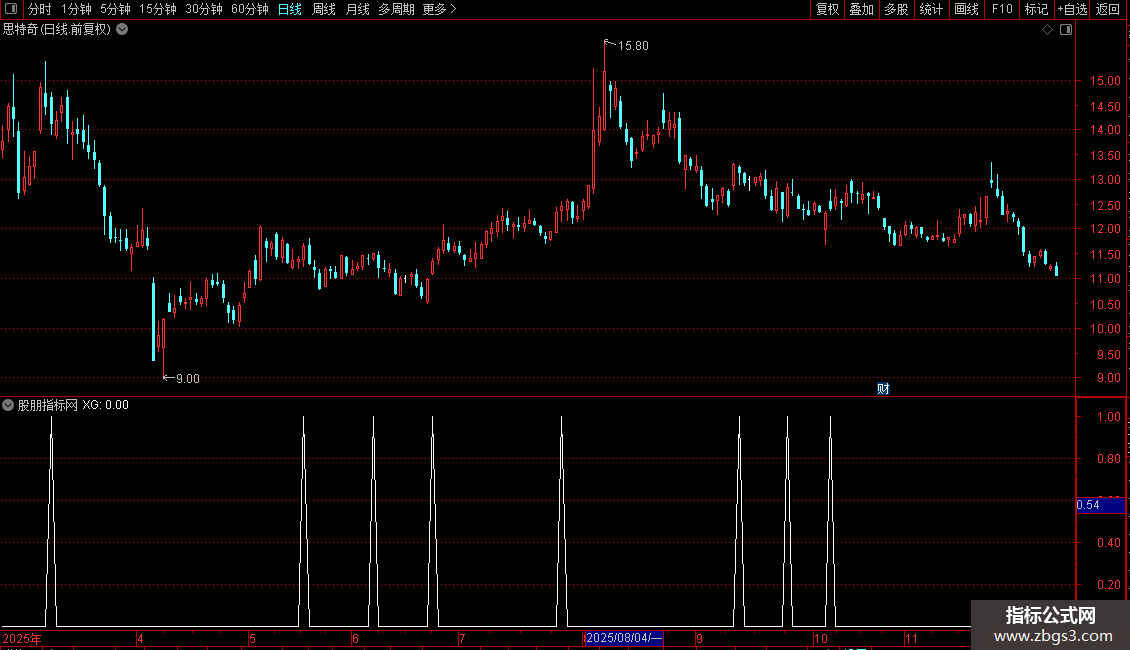The height and width of the screenshot is (650, 1130).
Task: Click the 叠加 overlay button
Action: pyautogui.click(x=861, y=9)
